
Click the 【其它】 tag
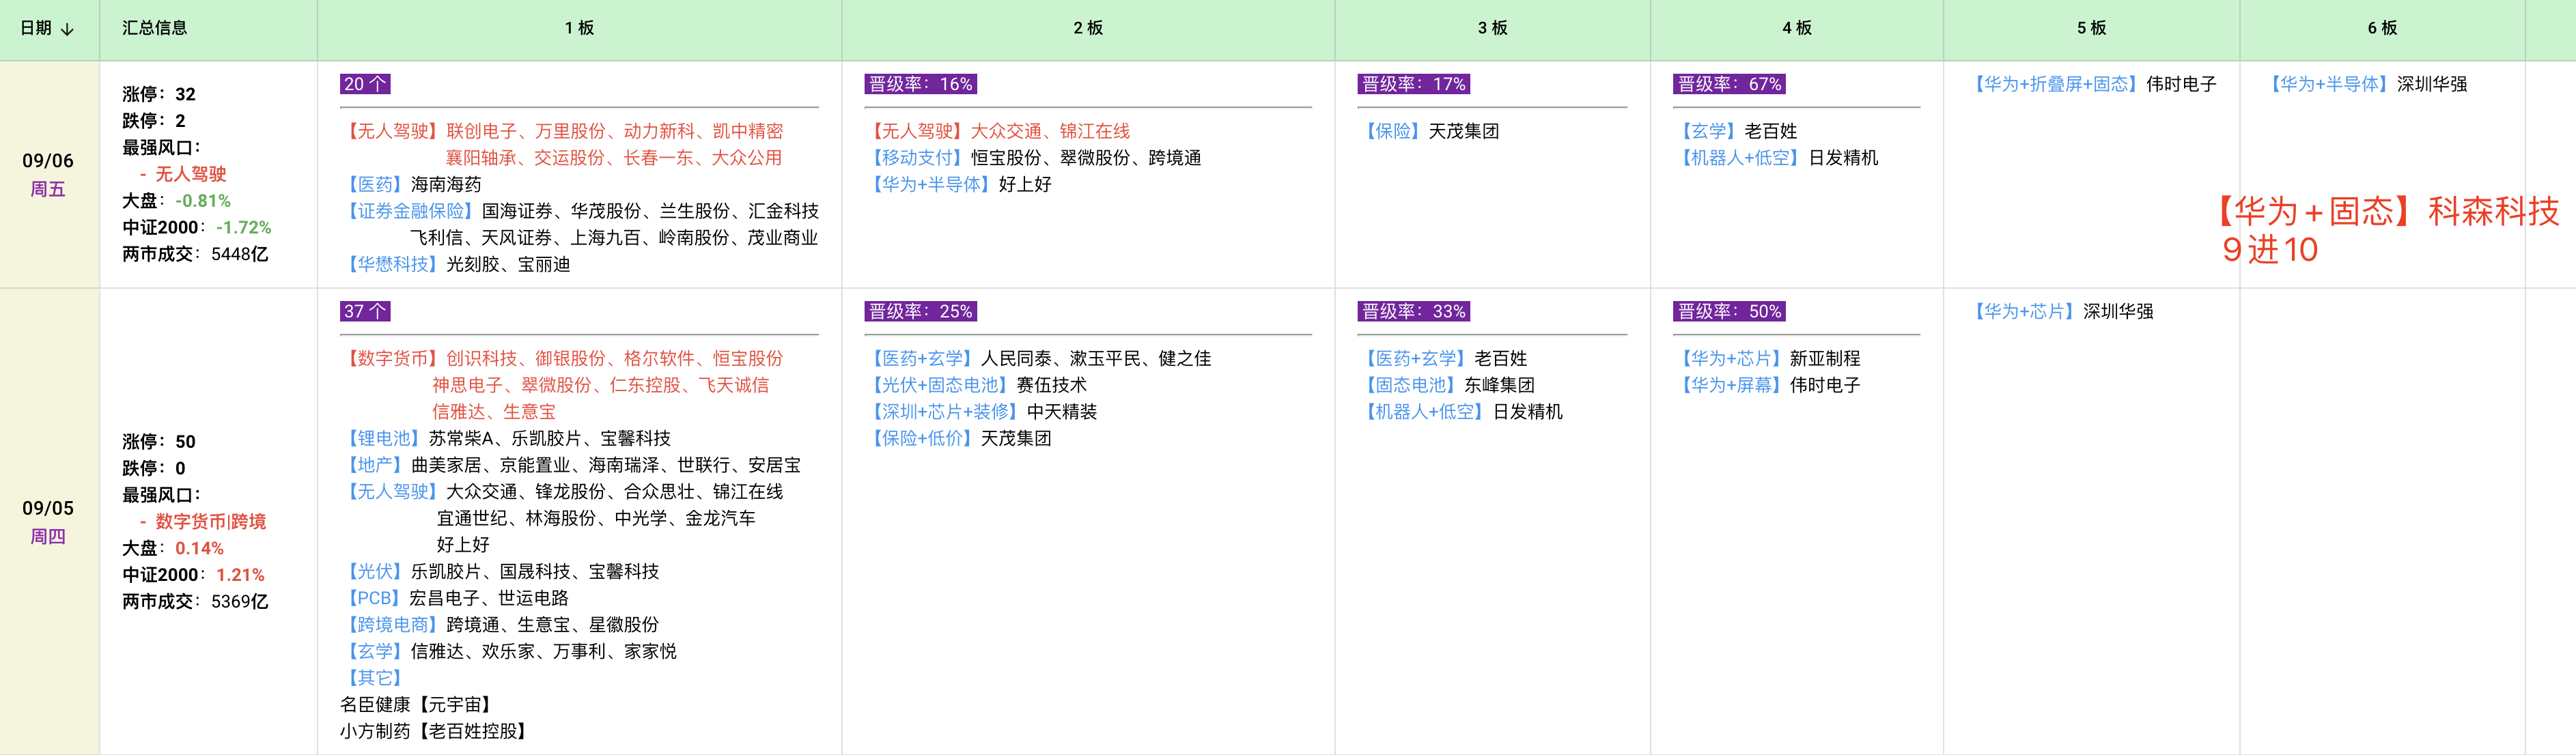375,678
